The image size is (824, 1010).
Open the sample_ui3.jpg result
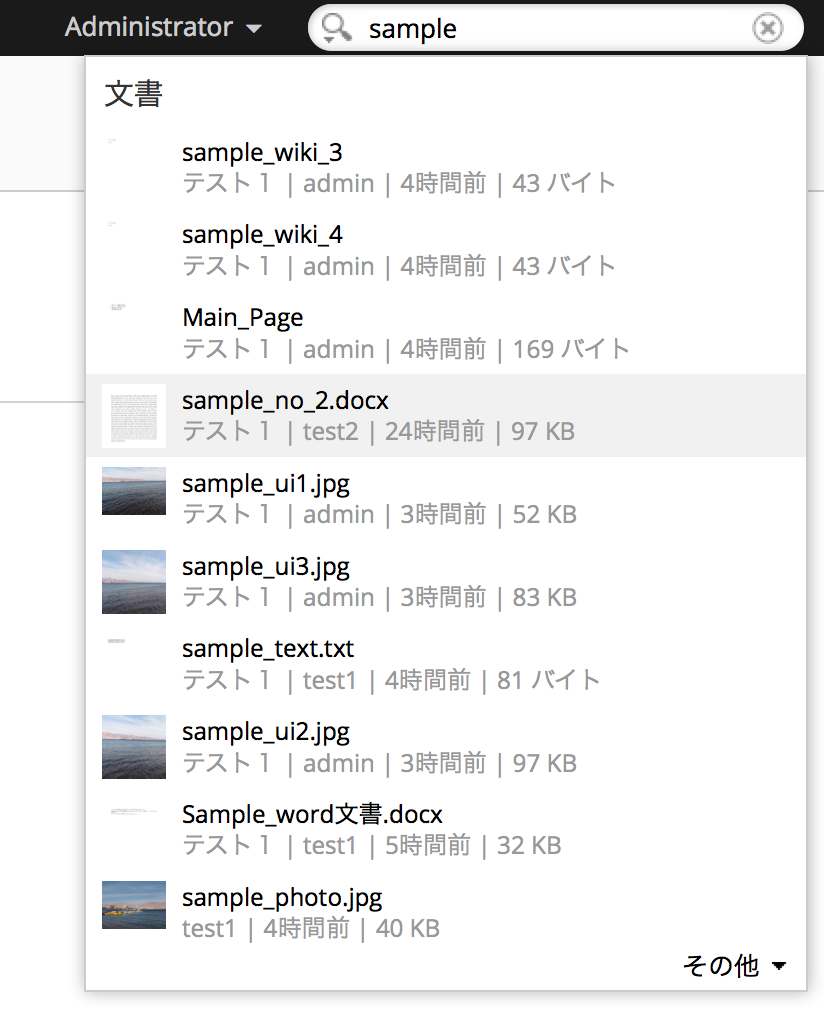click(x=265, y=567)
